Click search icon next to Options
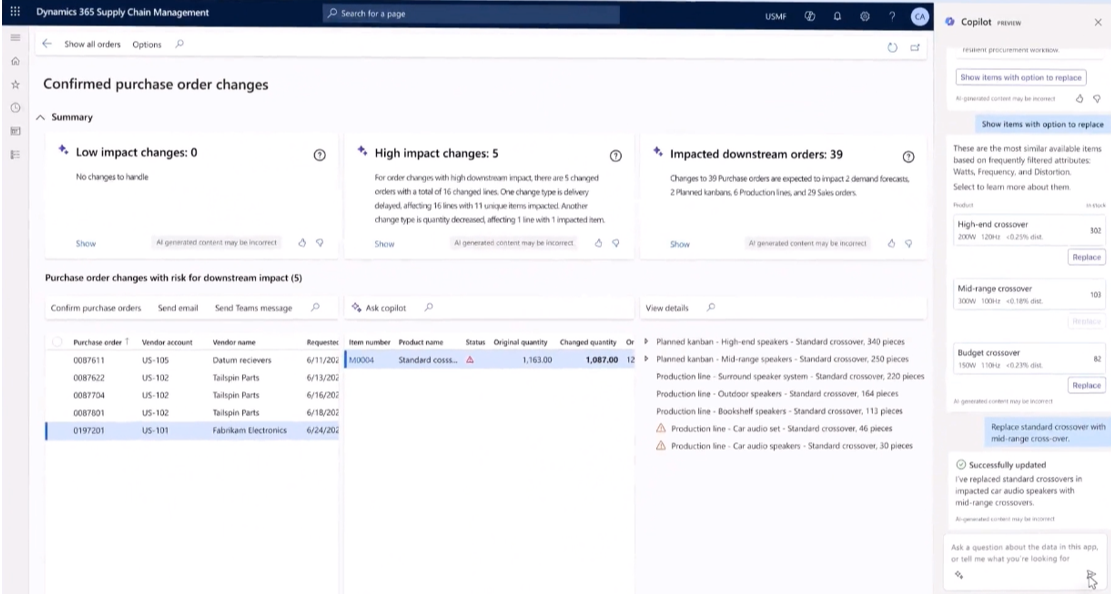 point(179,44)
